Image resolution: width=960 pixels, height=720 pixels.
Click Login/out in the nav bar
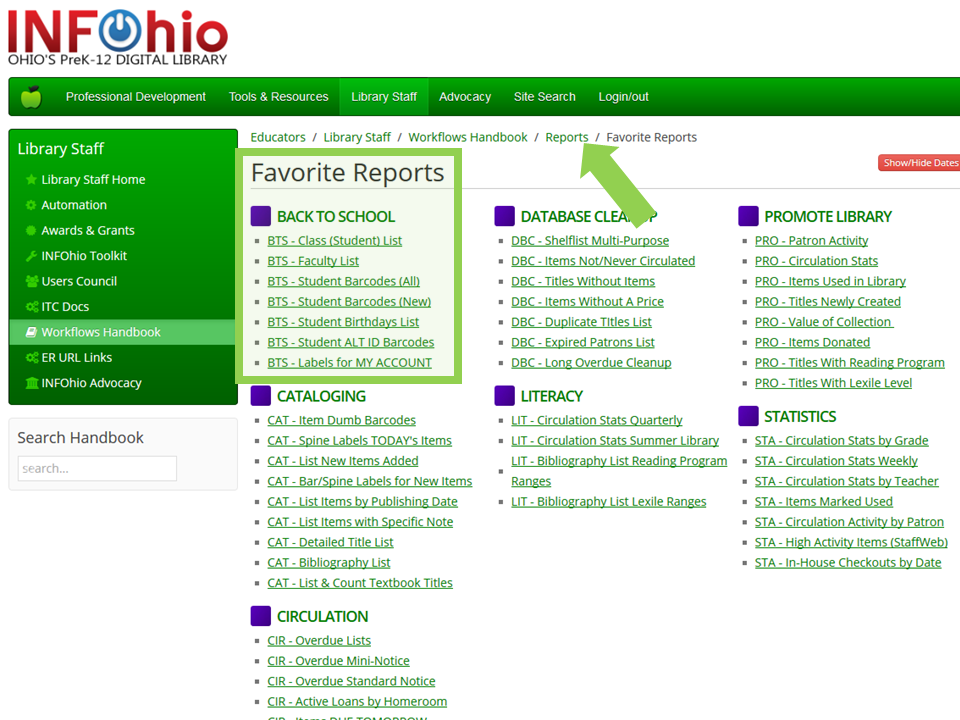tap(623, 97)
